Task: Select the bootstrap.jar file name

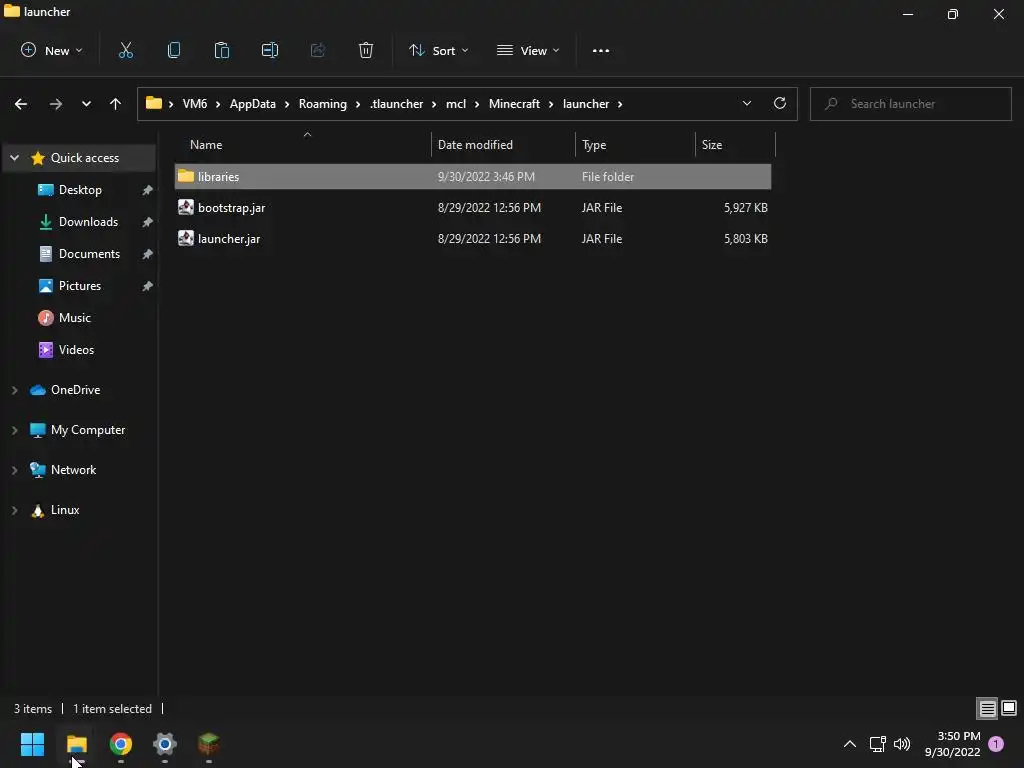Action: point(231,208)
